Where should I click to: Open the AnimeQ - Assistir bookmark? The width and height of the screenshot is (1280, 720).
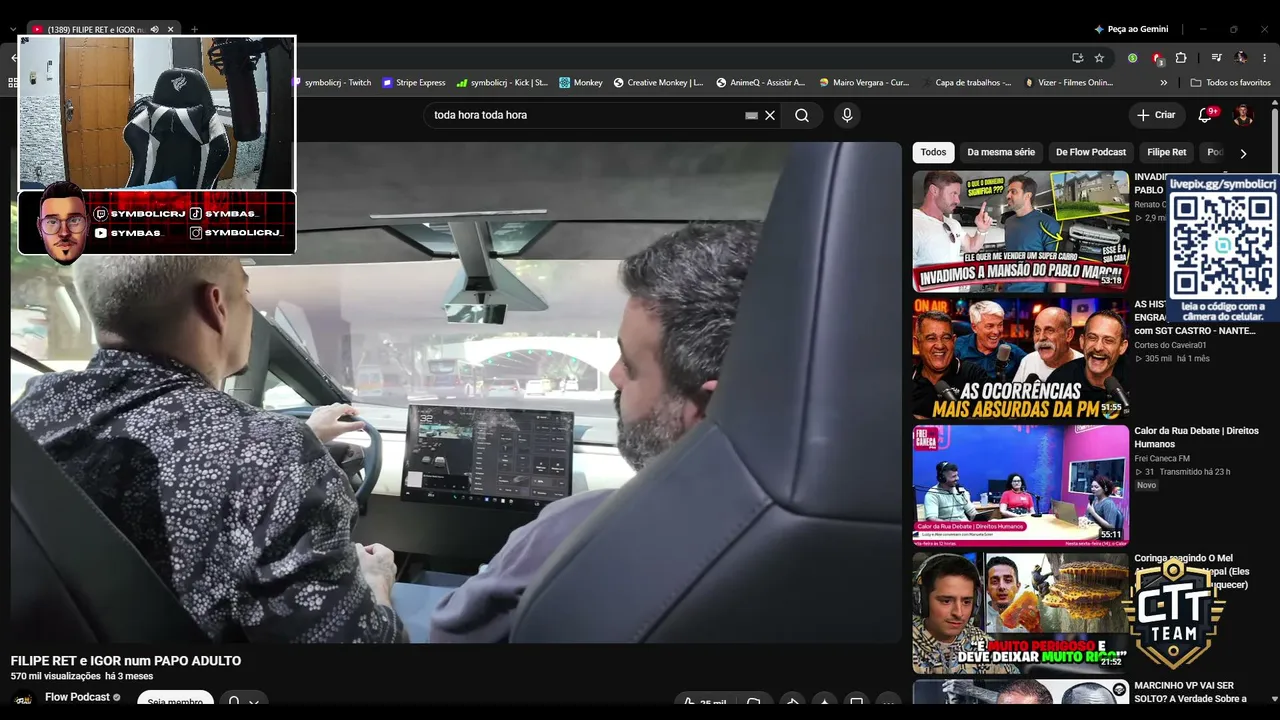tap(760, 83)
